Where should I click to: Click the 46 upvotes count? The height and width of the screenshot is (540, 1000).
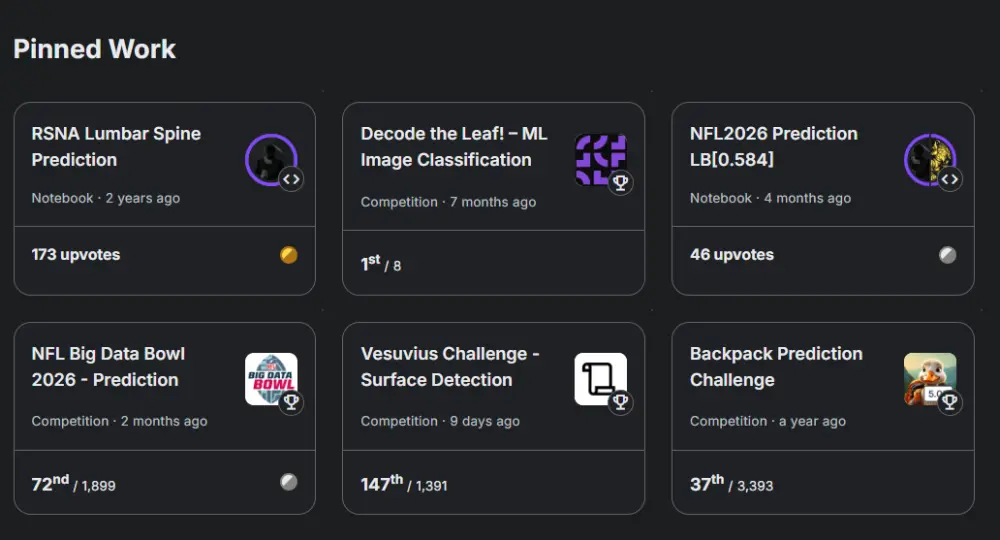[x=731, y=255]
